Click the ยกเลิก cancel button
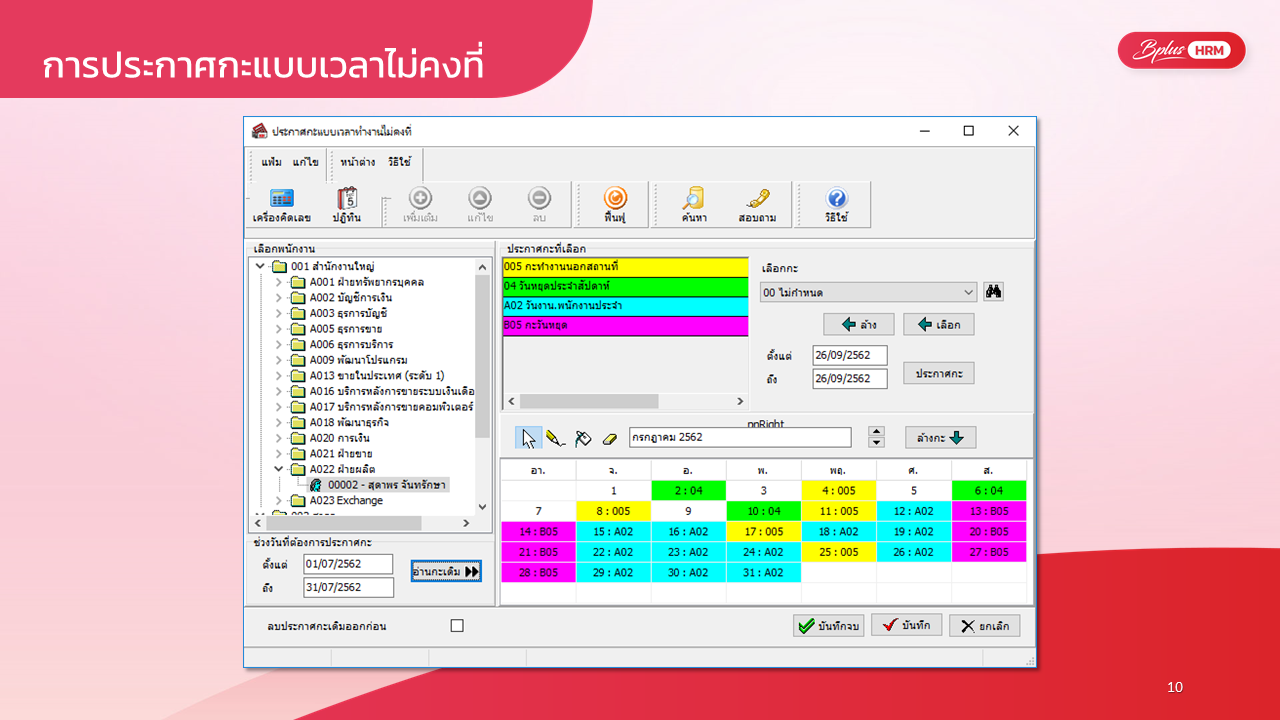The image size is (1280, 720). point(985,626)
